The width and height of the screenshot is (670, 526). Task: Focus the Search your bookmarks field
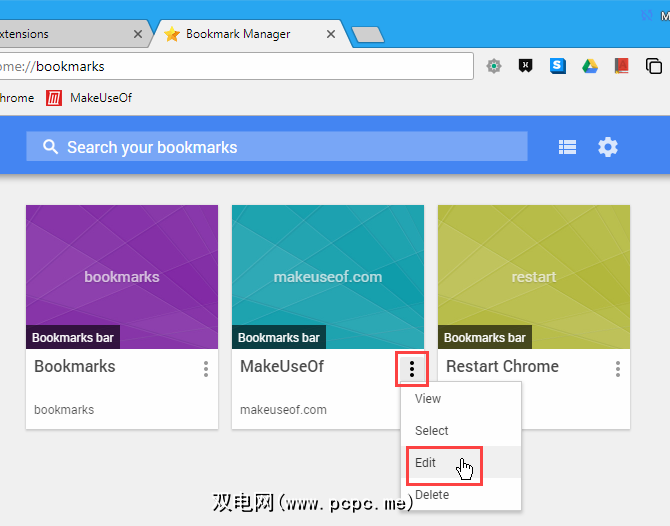click(x=277, y=147)
